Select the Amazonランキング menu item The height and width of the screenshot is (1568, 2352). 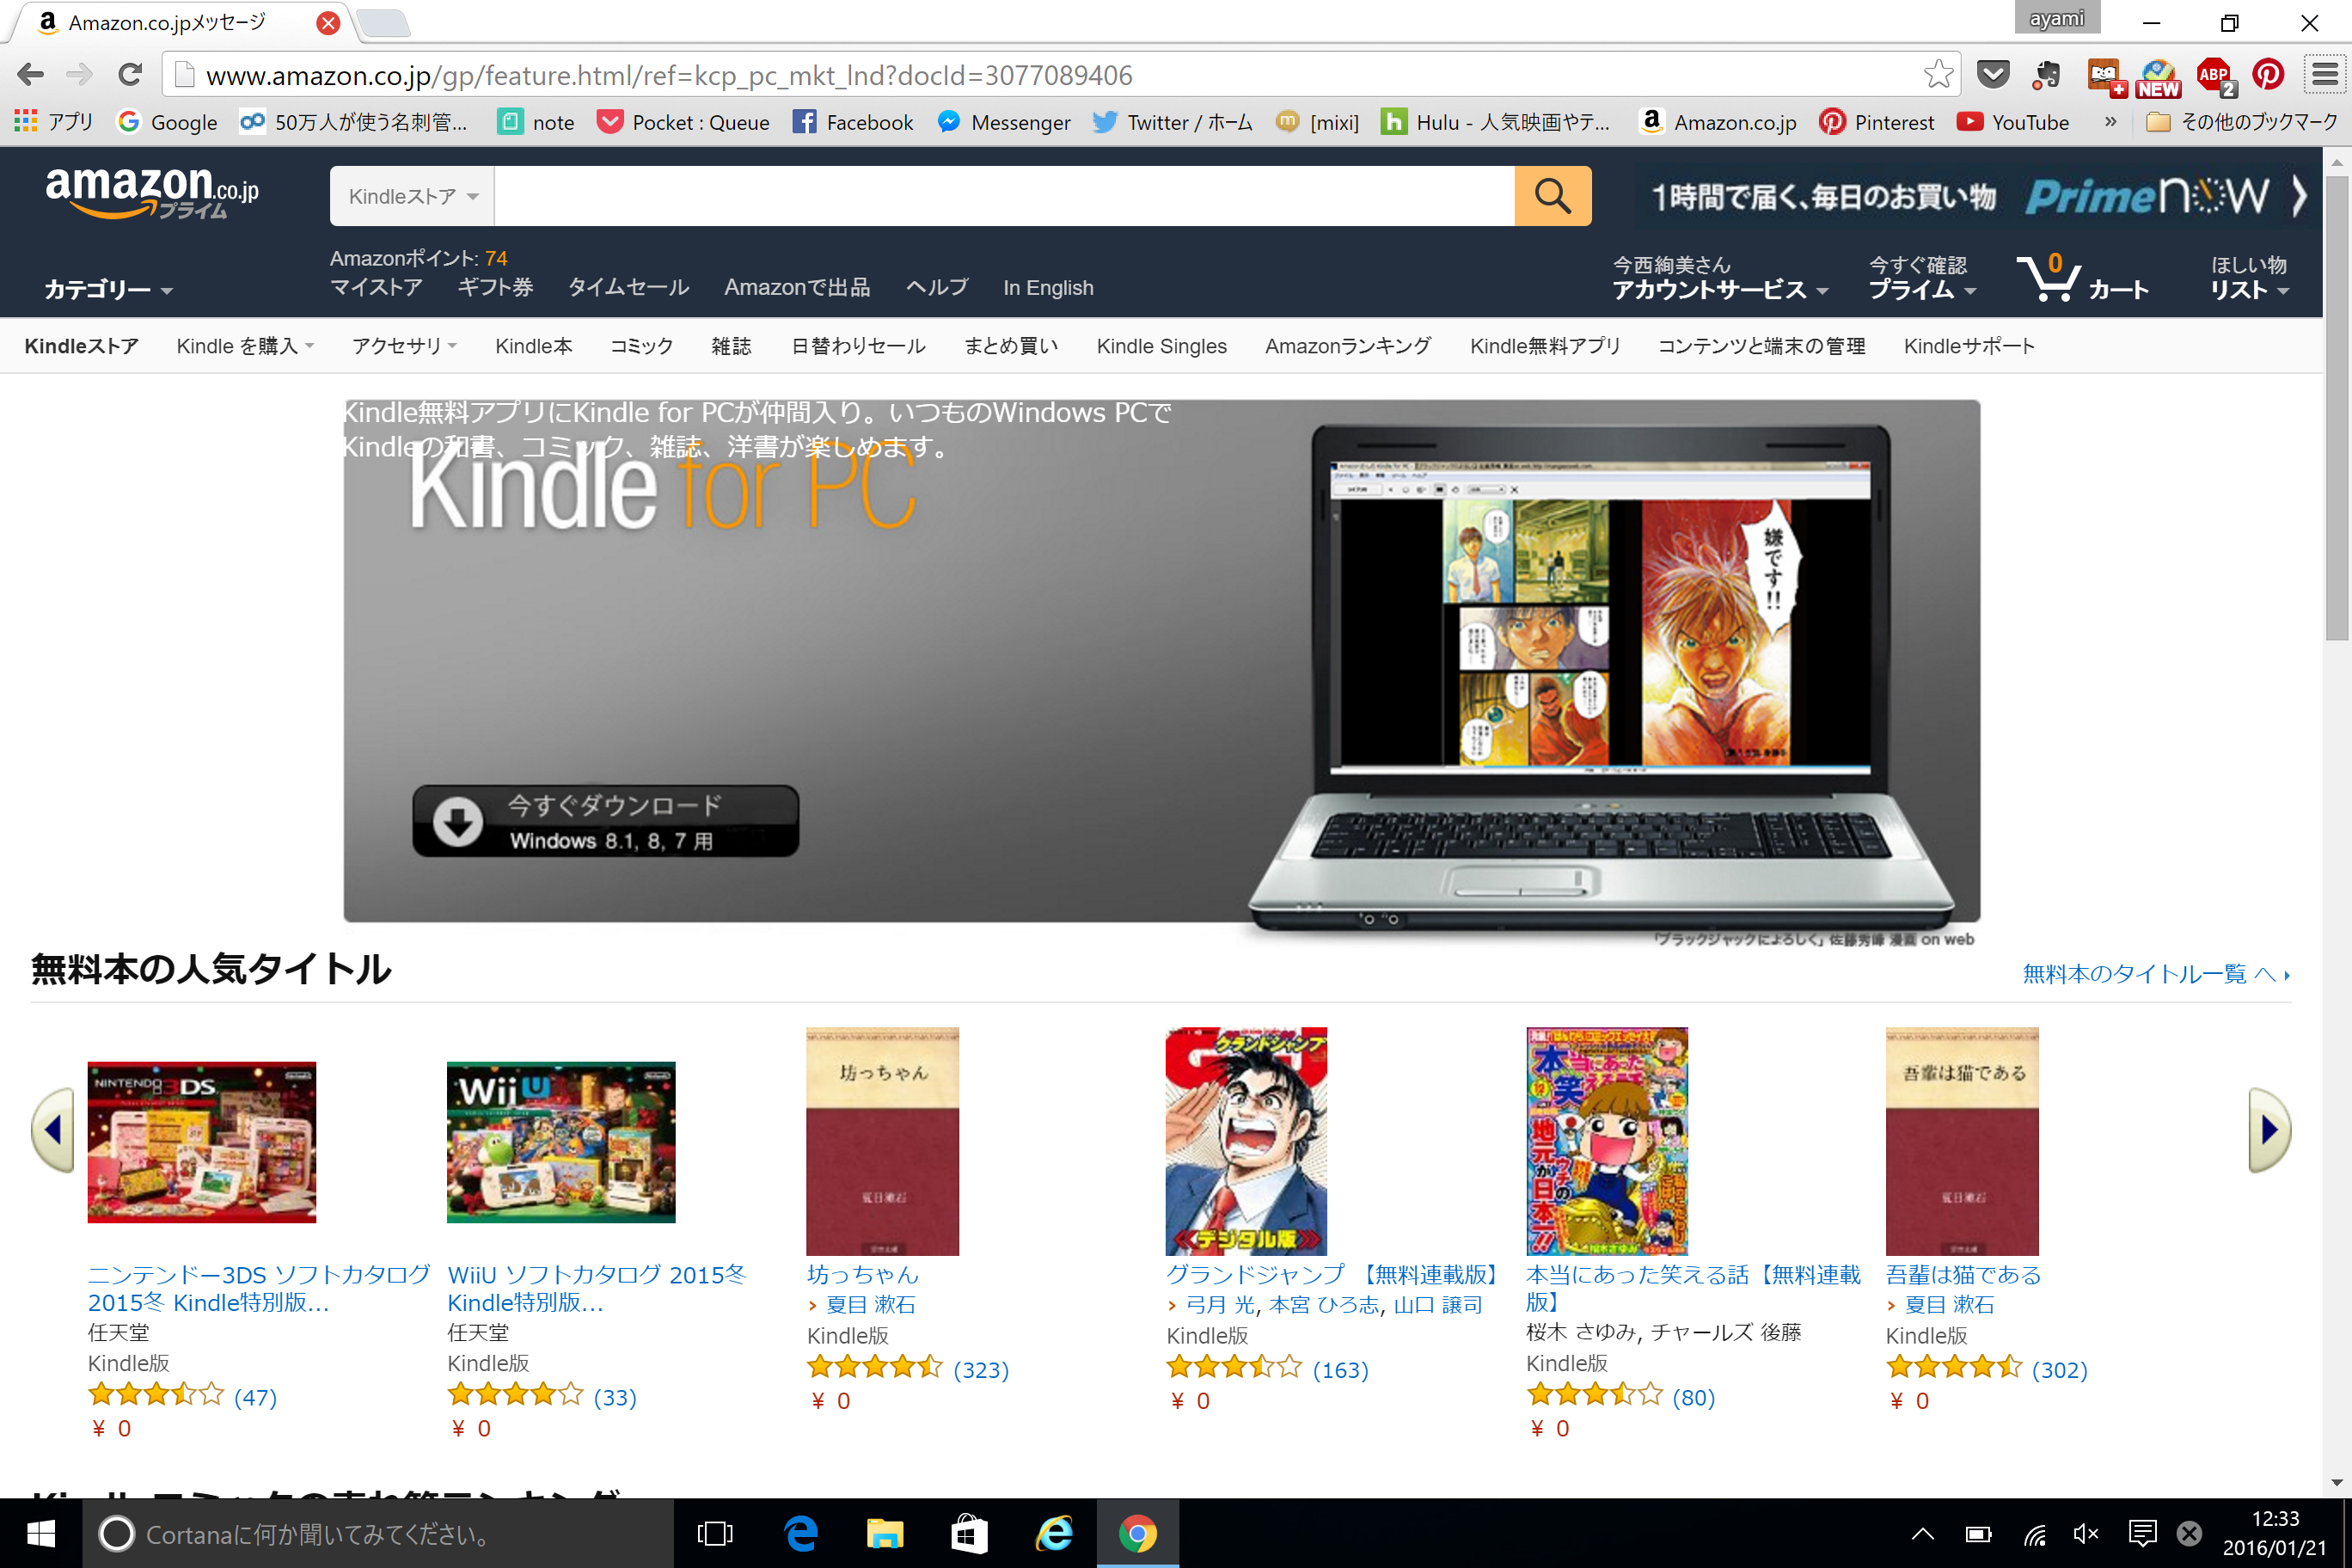pos(1347,346)
